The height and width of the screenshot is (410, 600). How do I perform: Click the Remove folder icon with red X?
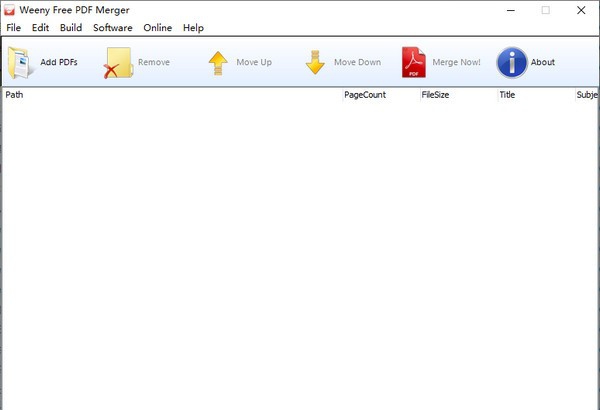click(x=119, y=63)
